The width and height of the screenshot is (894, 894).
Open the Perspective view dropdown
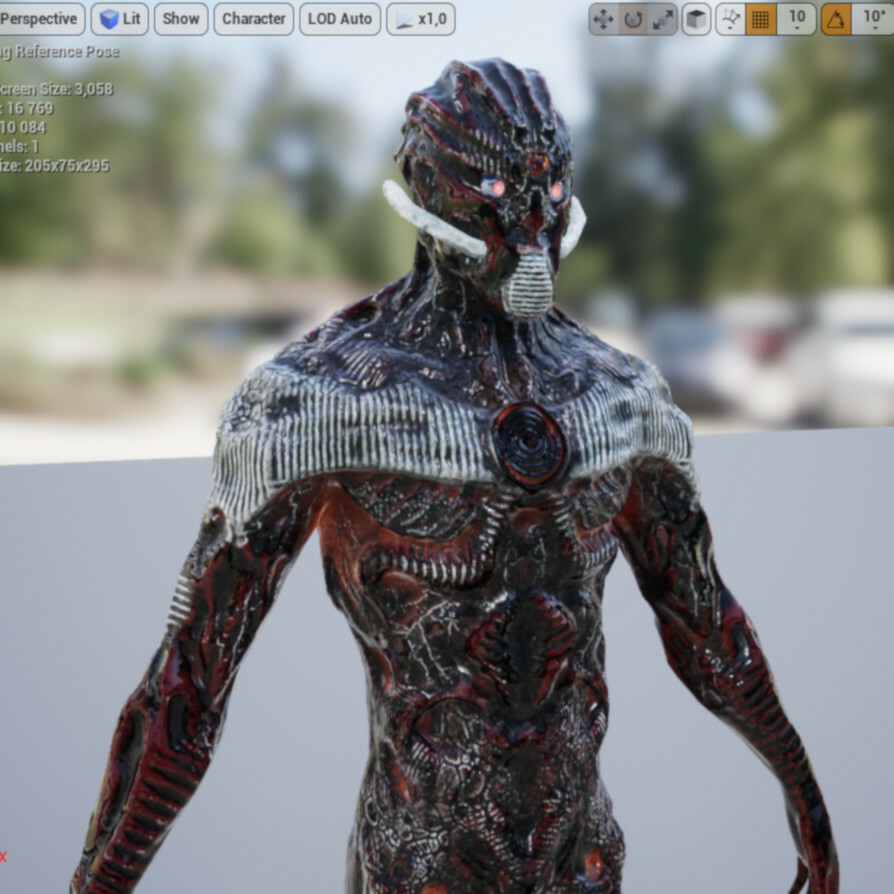click(38, 17)
